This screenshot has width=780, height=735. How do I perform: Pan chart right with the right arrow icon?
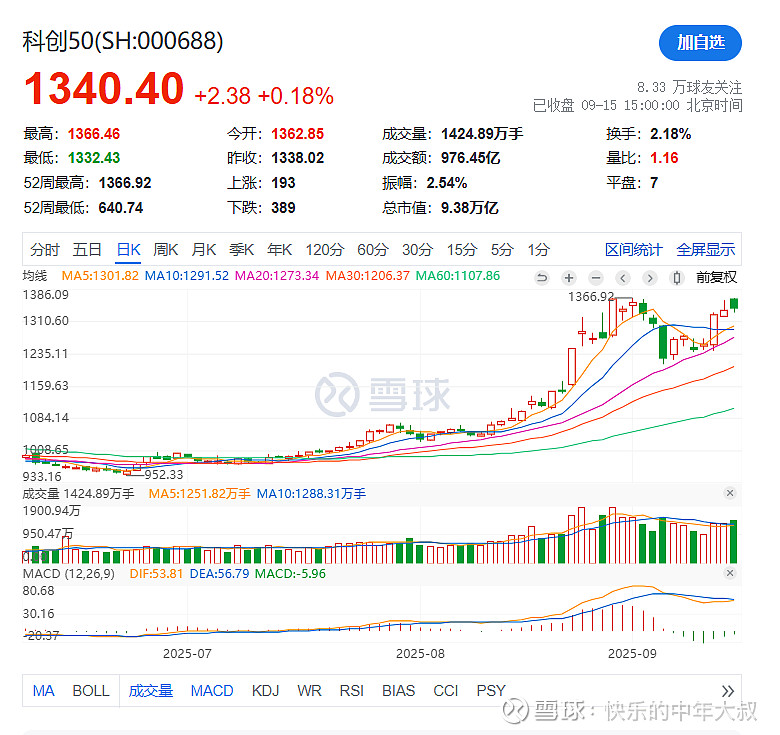[649, 277]
